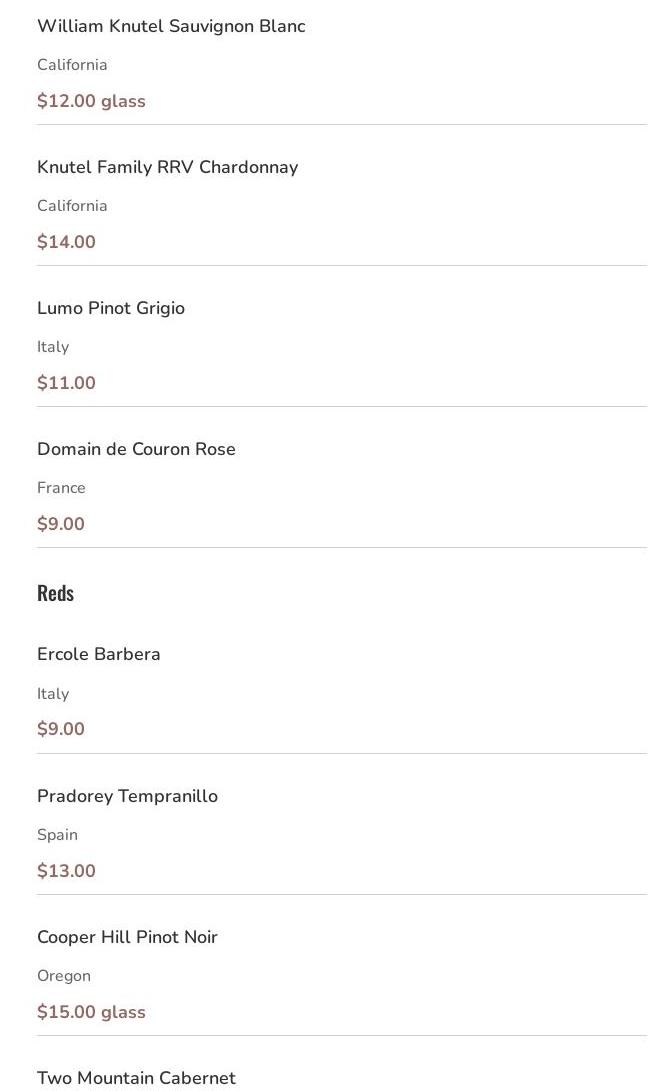Click the $9.00 price under France

coord(60,524)
